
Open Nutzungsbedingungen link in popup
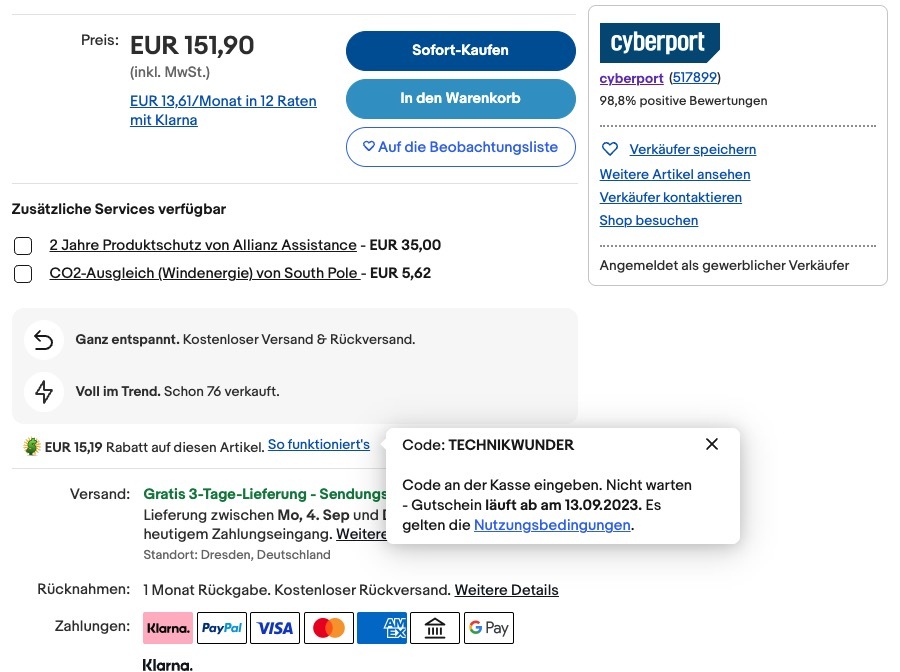click(x=552, y=525)
